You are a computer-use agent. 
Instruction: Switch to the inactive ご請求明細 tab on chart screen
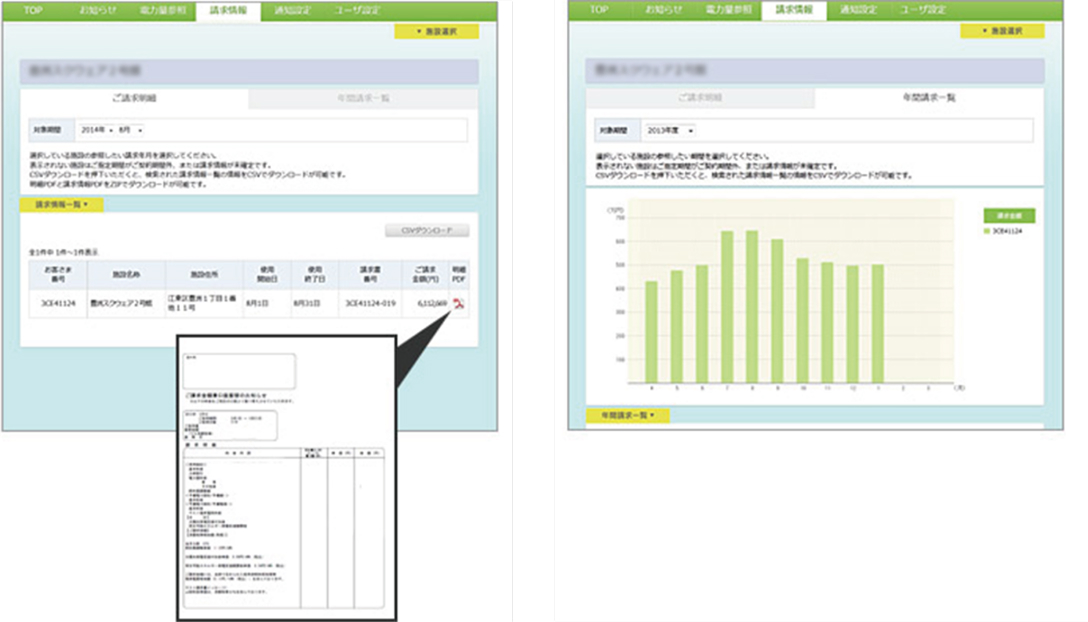pyautogui.click(x=700, y=98)
